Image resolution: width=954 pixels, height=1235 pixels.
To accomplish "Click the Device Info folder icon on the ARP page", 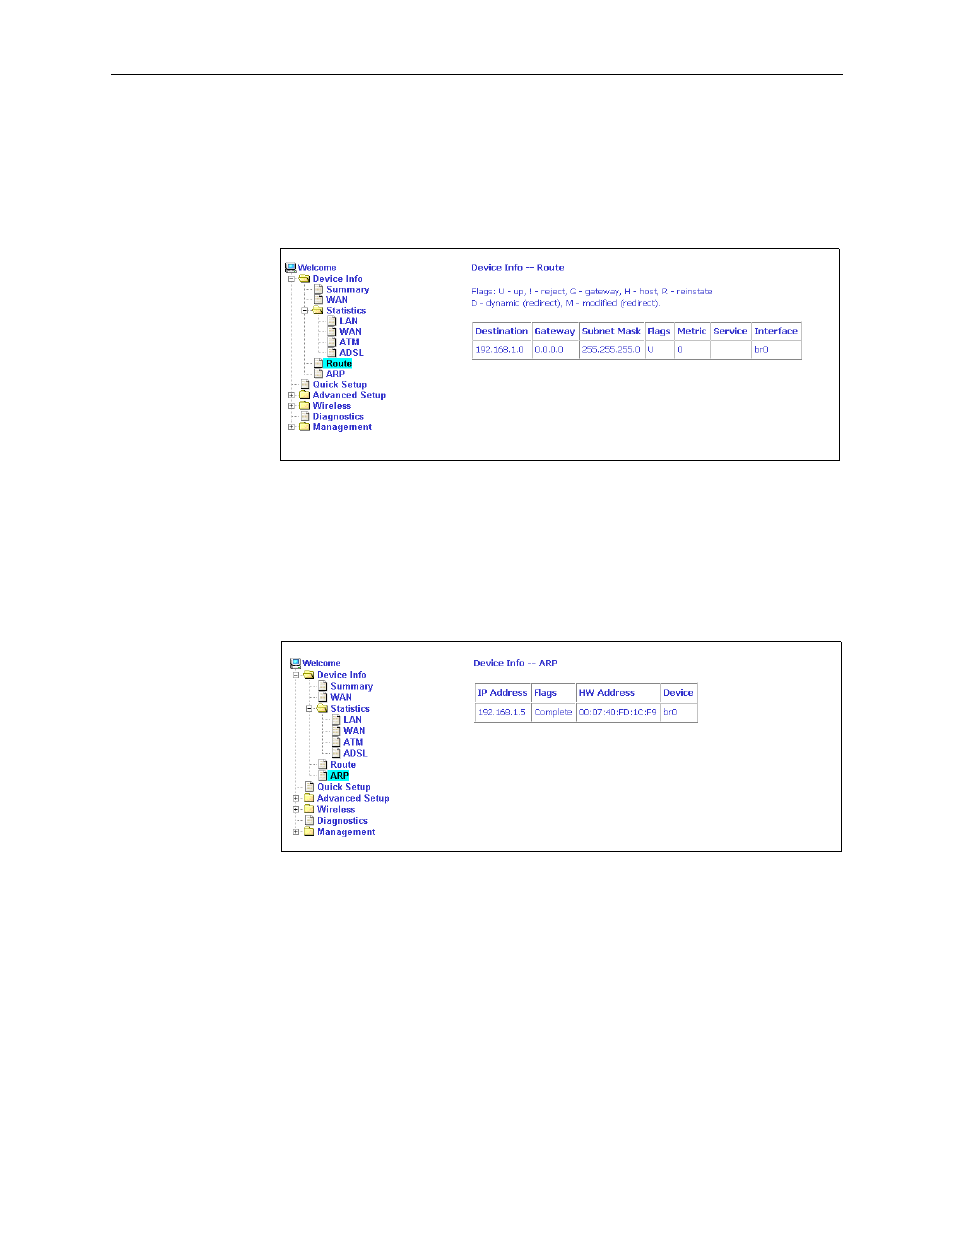I will click(x=309, y=675).
